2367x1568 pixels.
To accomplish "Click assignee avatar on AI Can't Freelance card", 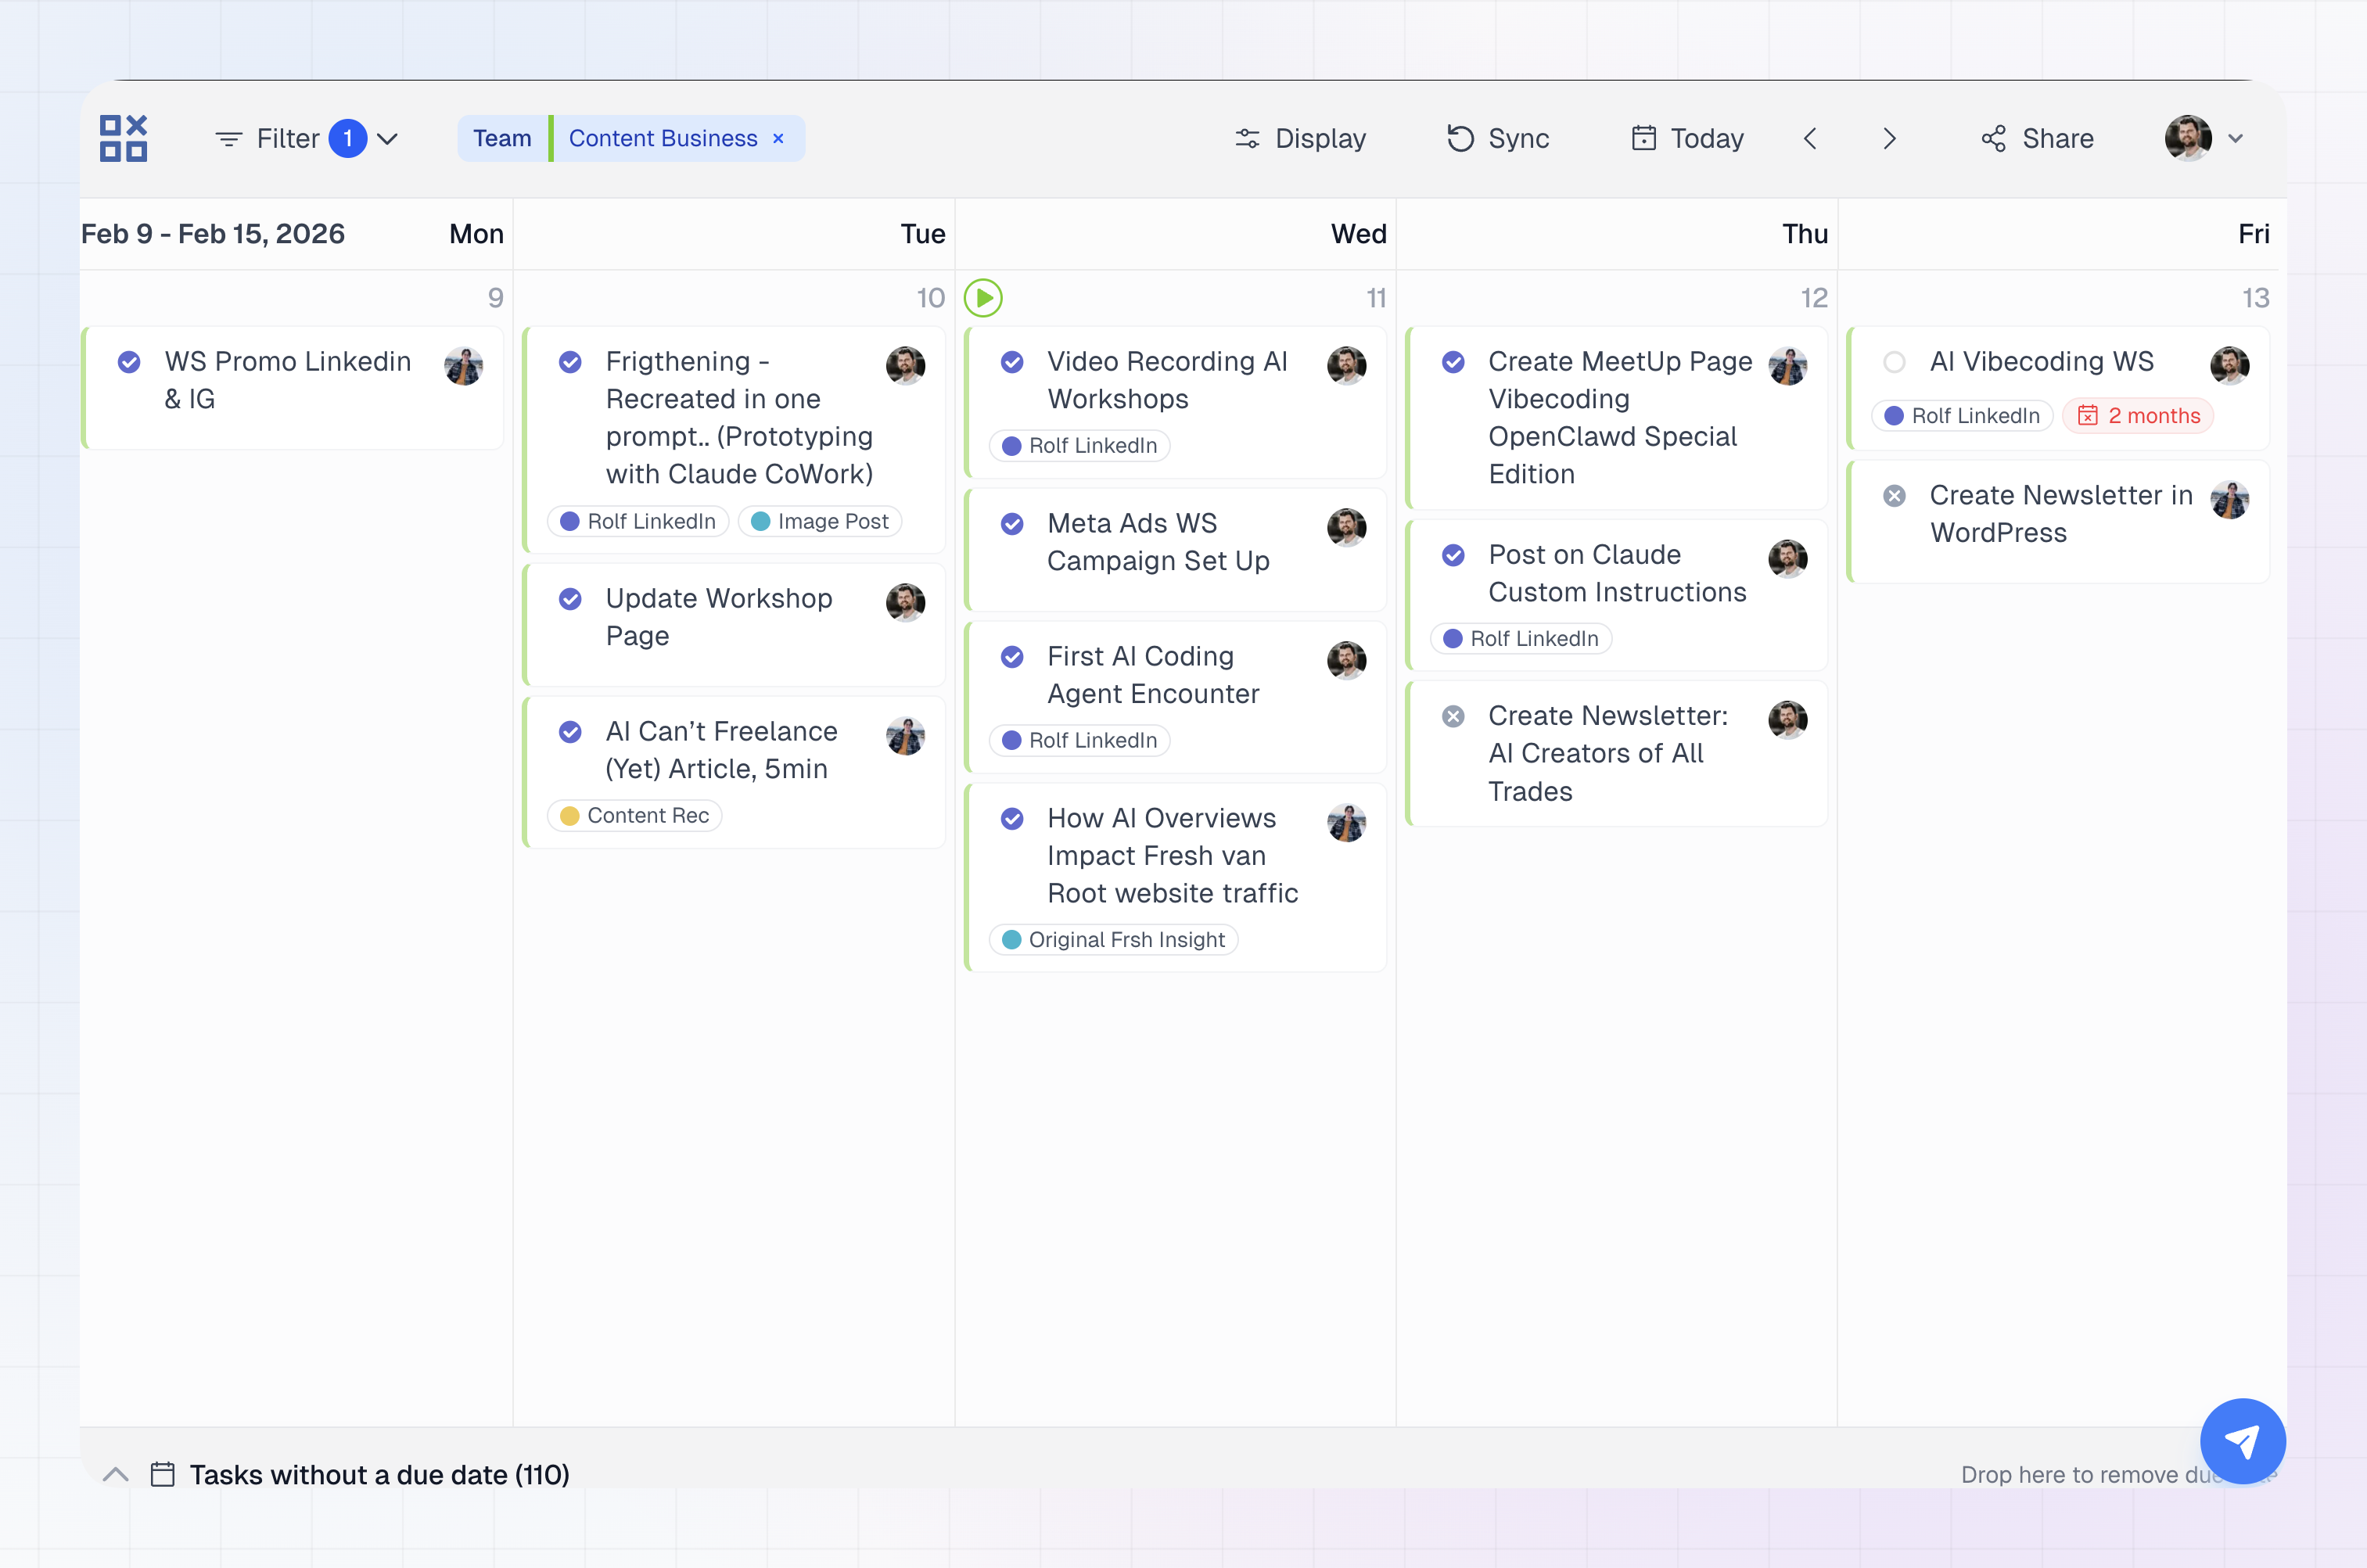I will [906, 736].
